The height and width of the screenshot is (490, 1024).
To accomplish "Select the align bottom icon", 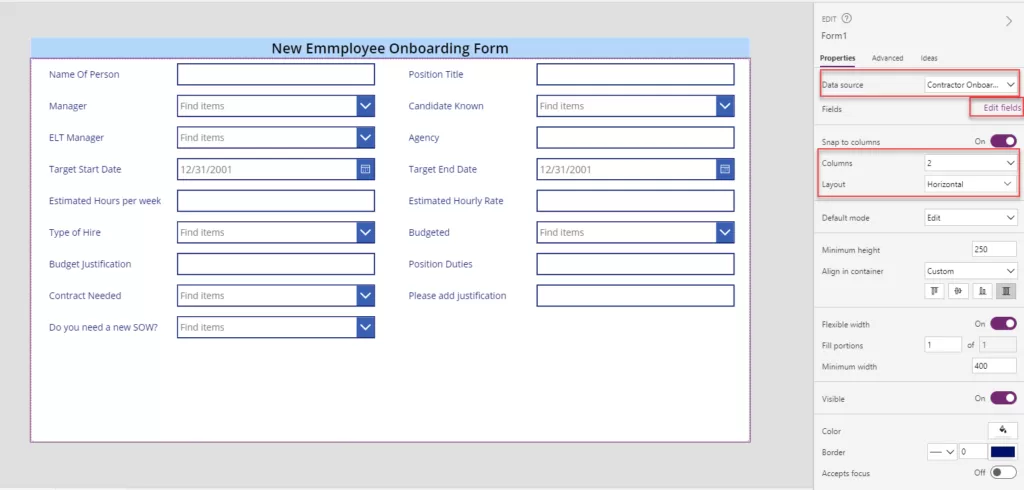I will [982, 291].
